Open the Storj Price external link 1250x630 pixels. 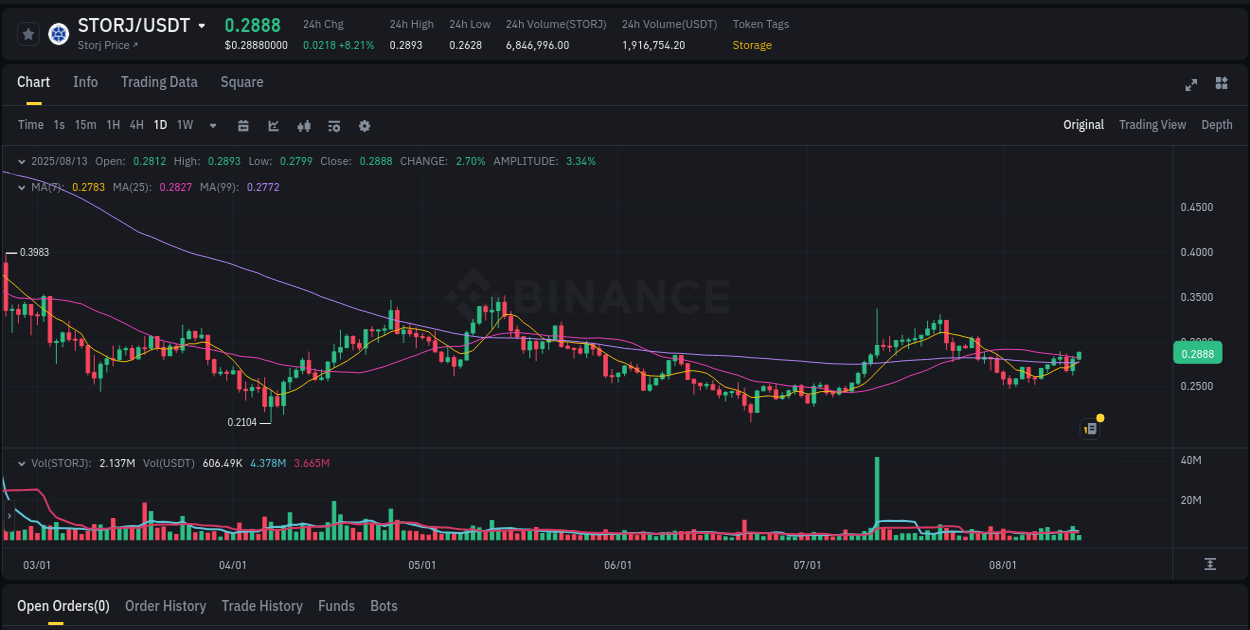(107, 45)
